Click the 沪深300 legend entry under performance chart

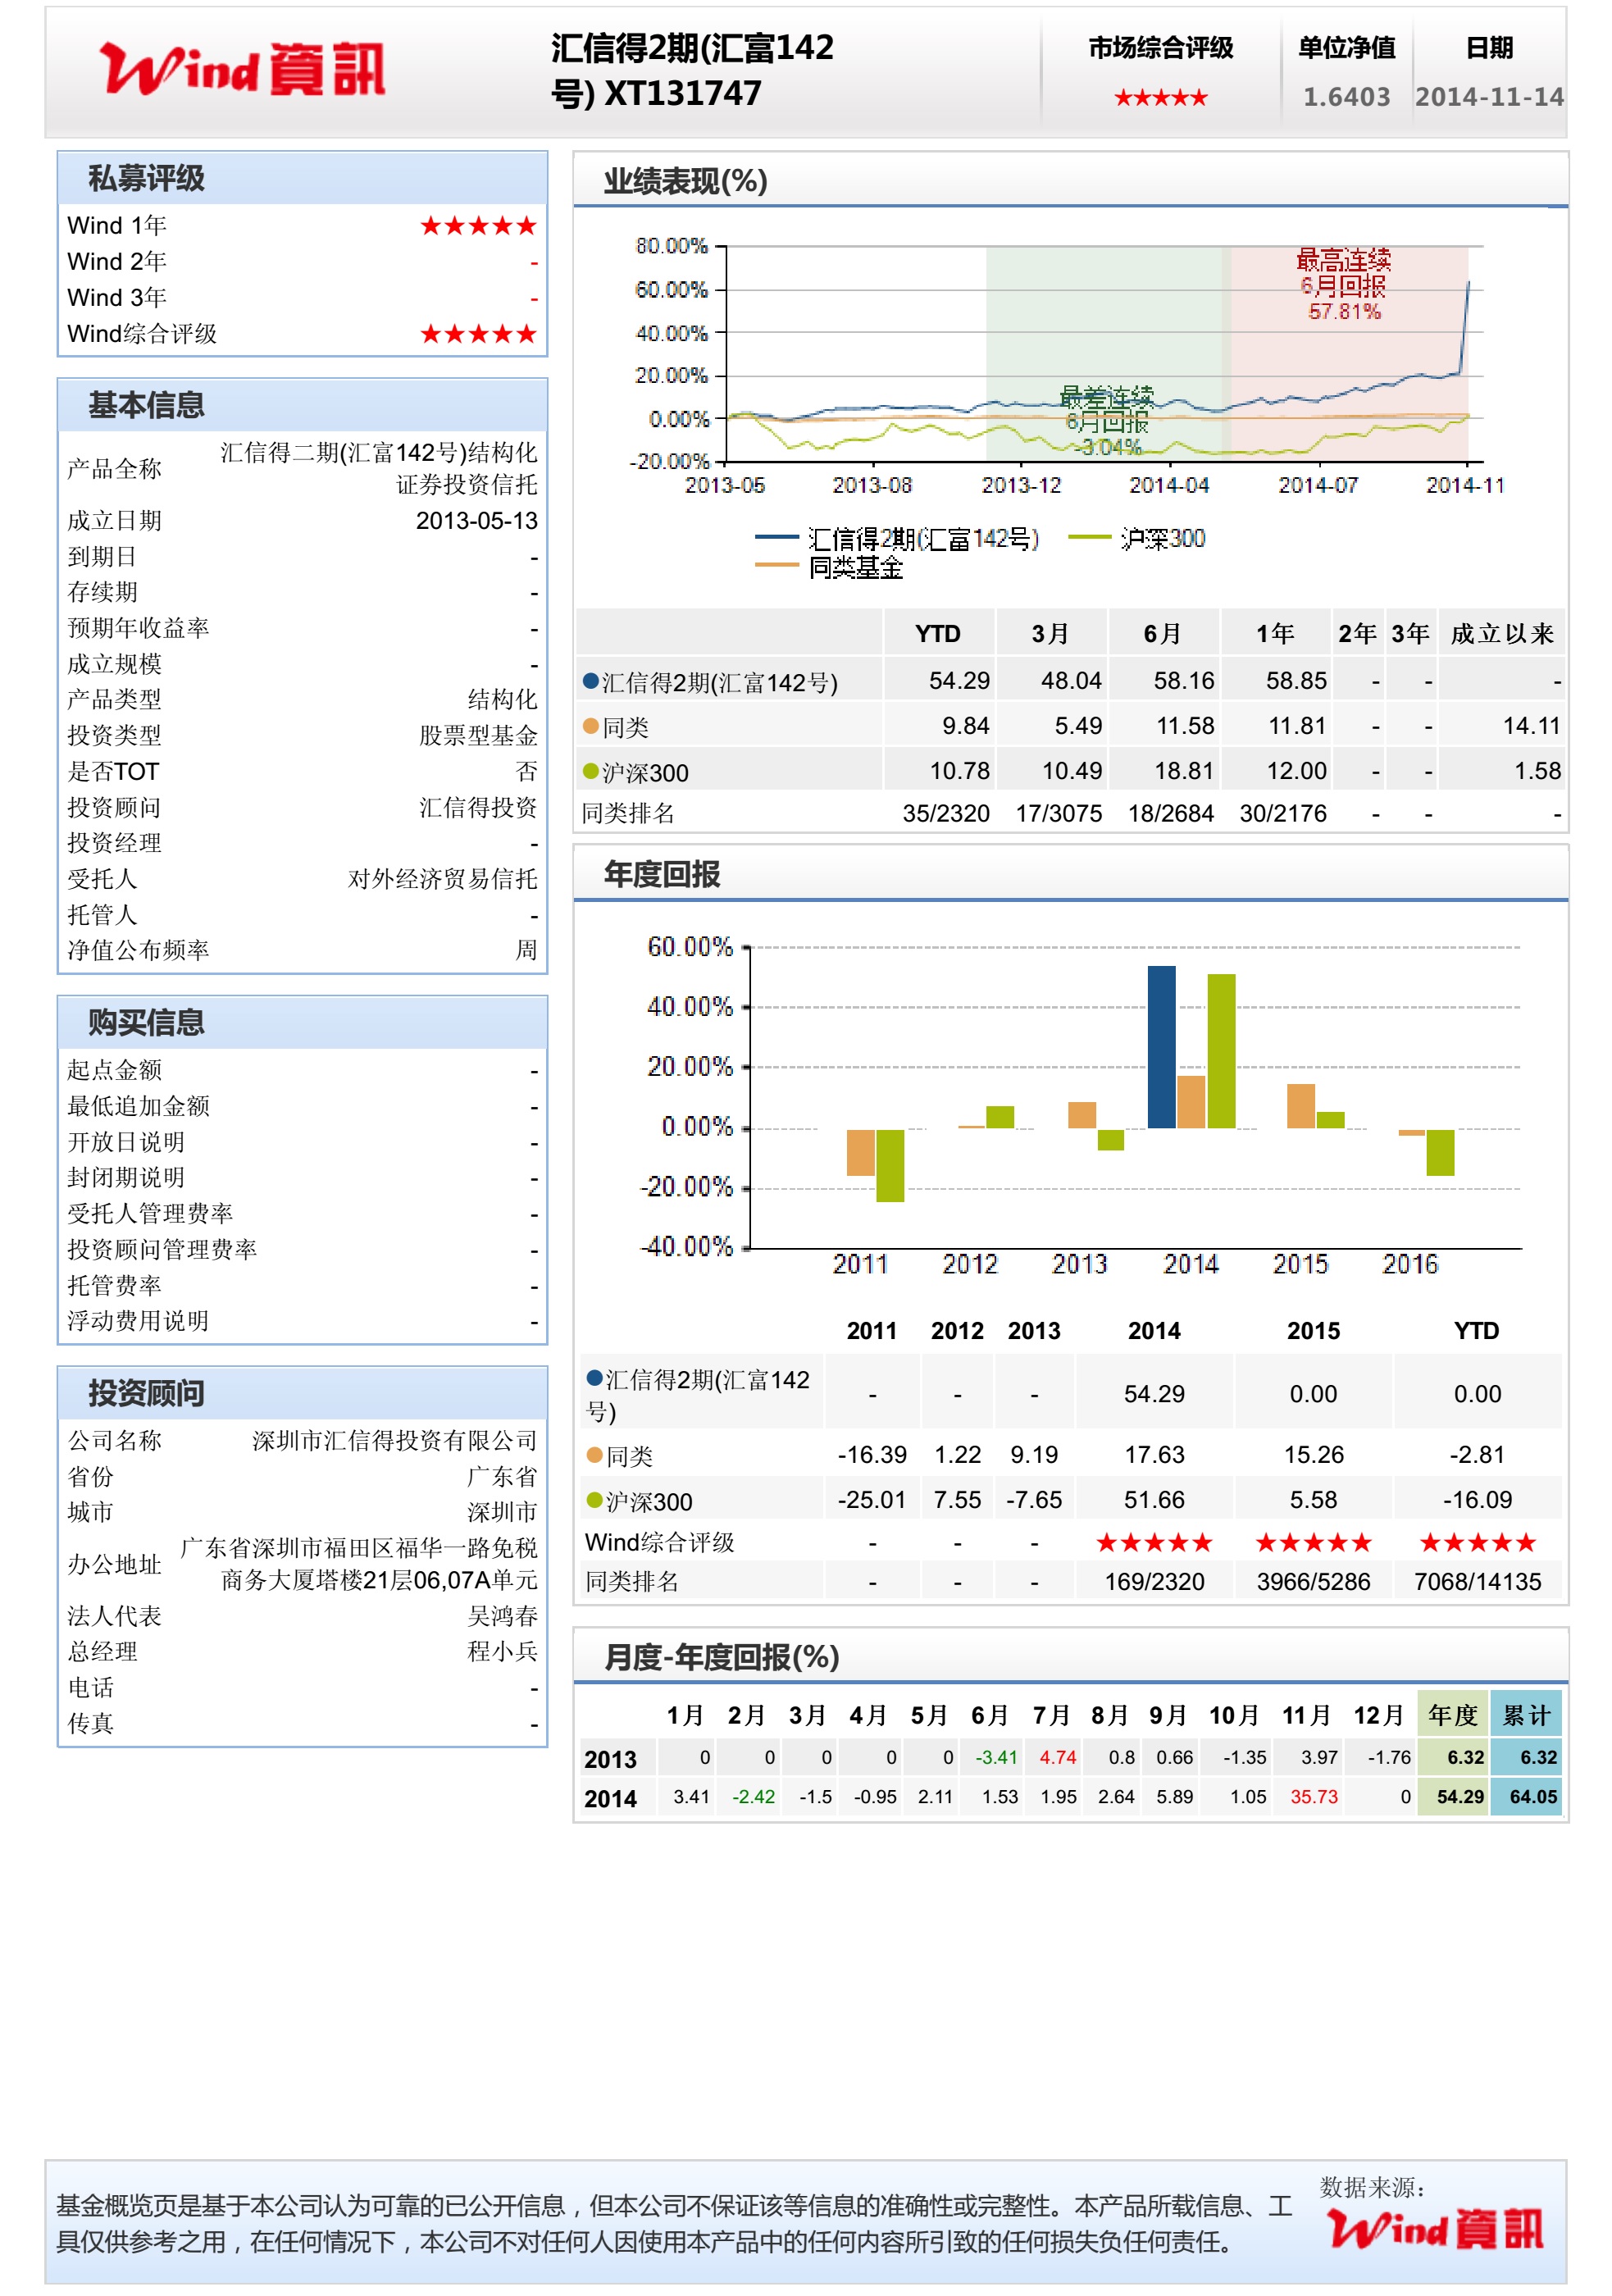click(x=1137, y=539)
